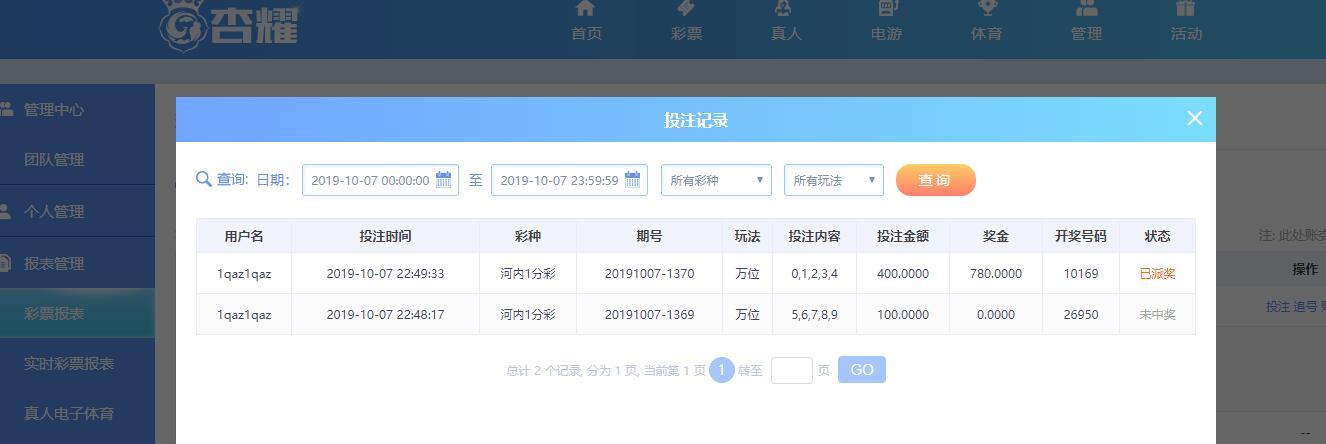
Task: Click bet amount 400.0000
Action: [x=903, y=273]
